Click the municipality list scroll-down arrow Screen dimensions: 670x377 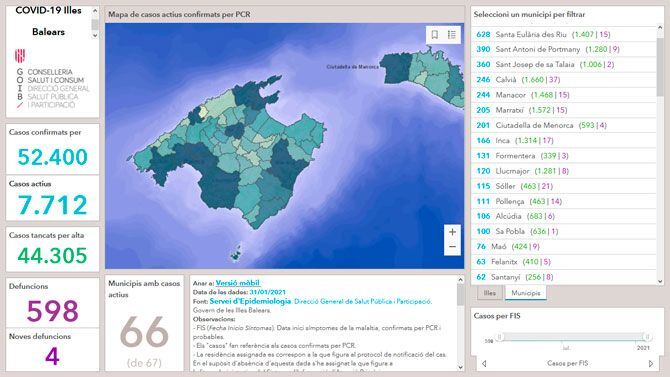[x=660, y=281]
